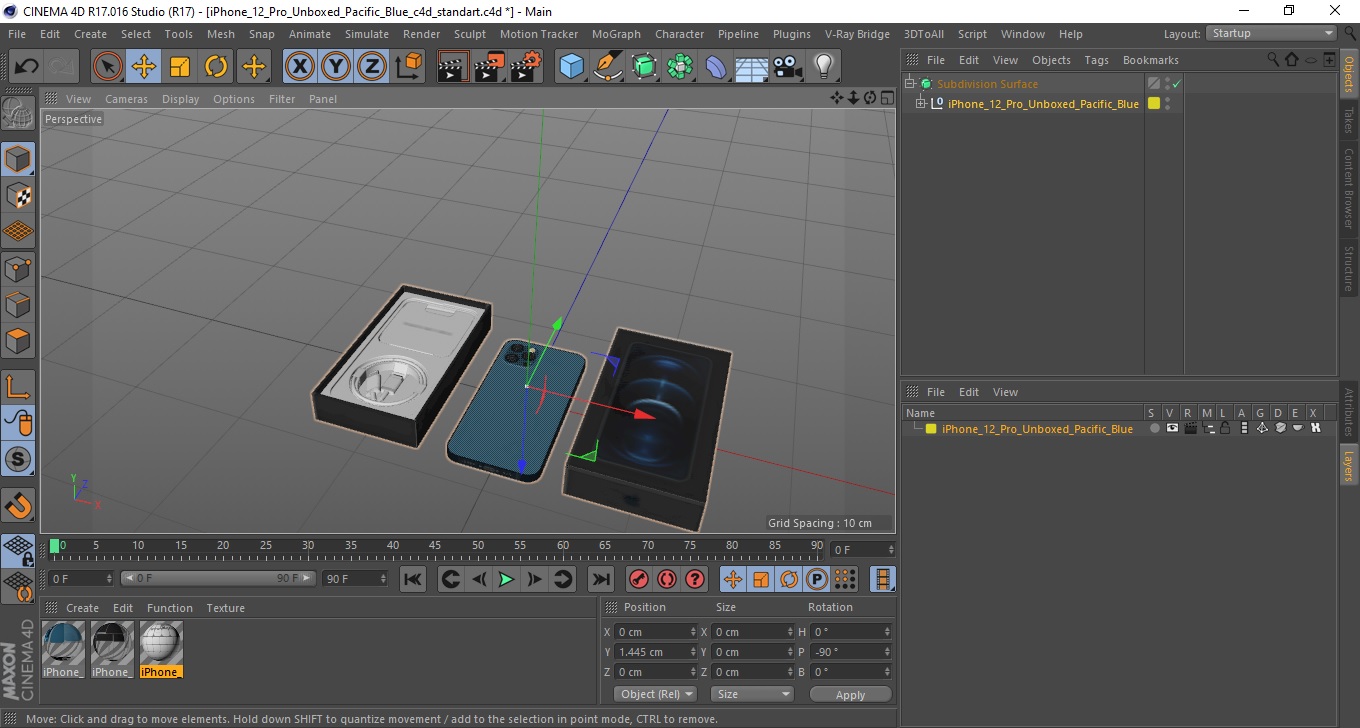
Task: Click the end frame 90 F spinner
Action: point(383,579)
